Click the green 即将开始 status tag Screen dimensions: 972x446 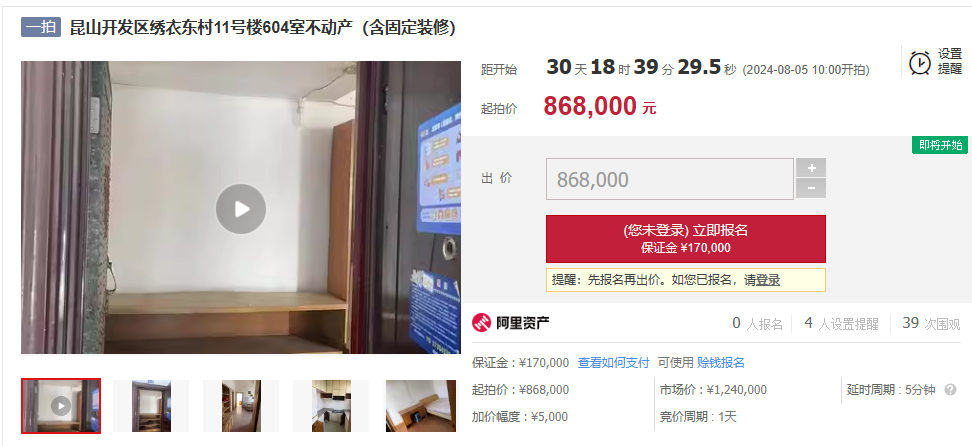pyautogui.click(x=940, y=145)
